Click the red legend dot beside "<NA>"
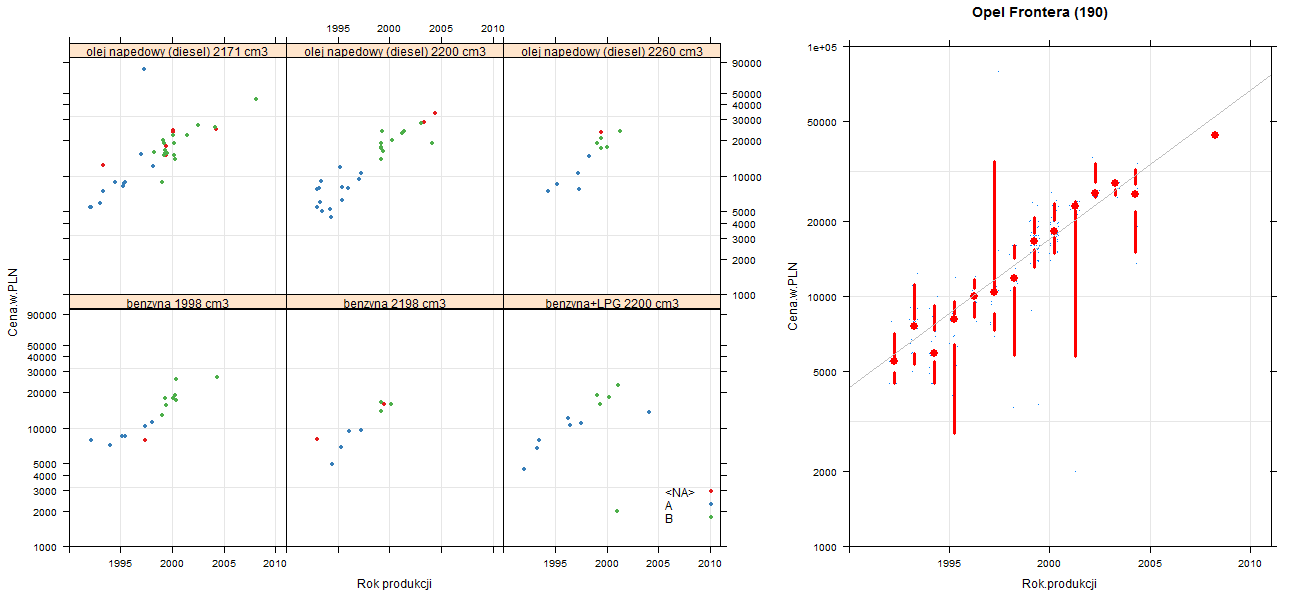The image size is (1300, 600). [x=711, y=491]
